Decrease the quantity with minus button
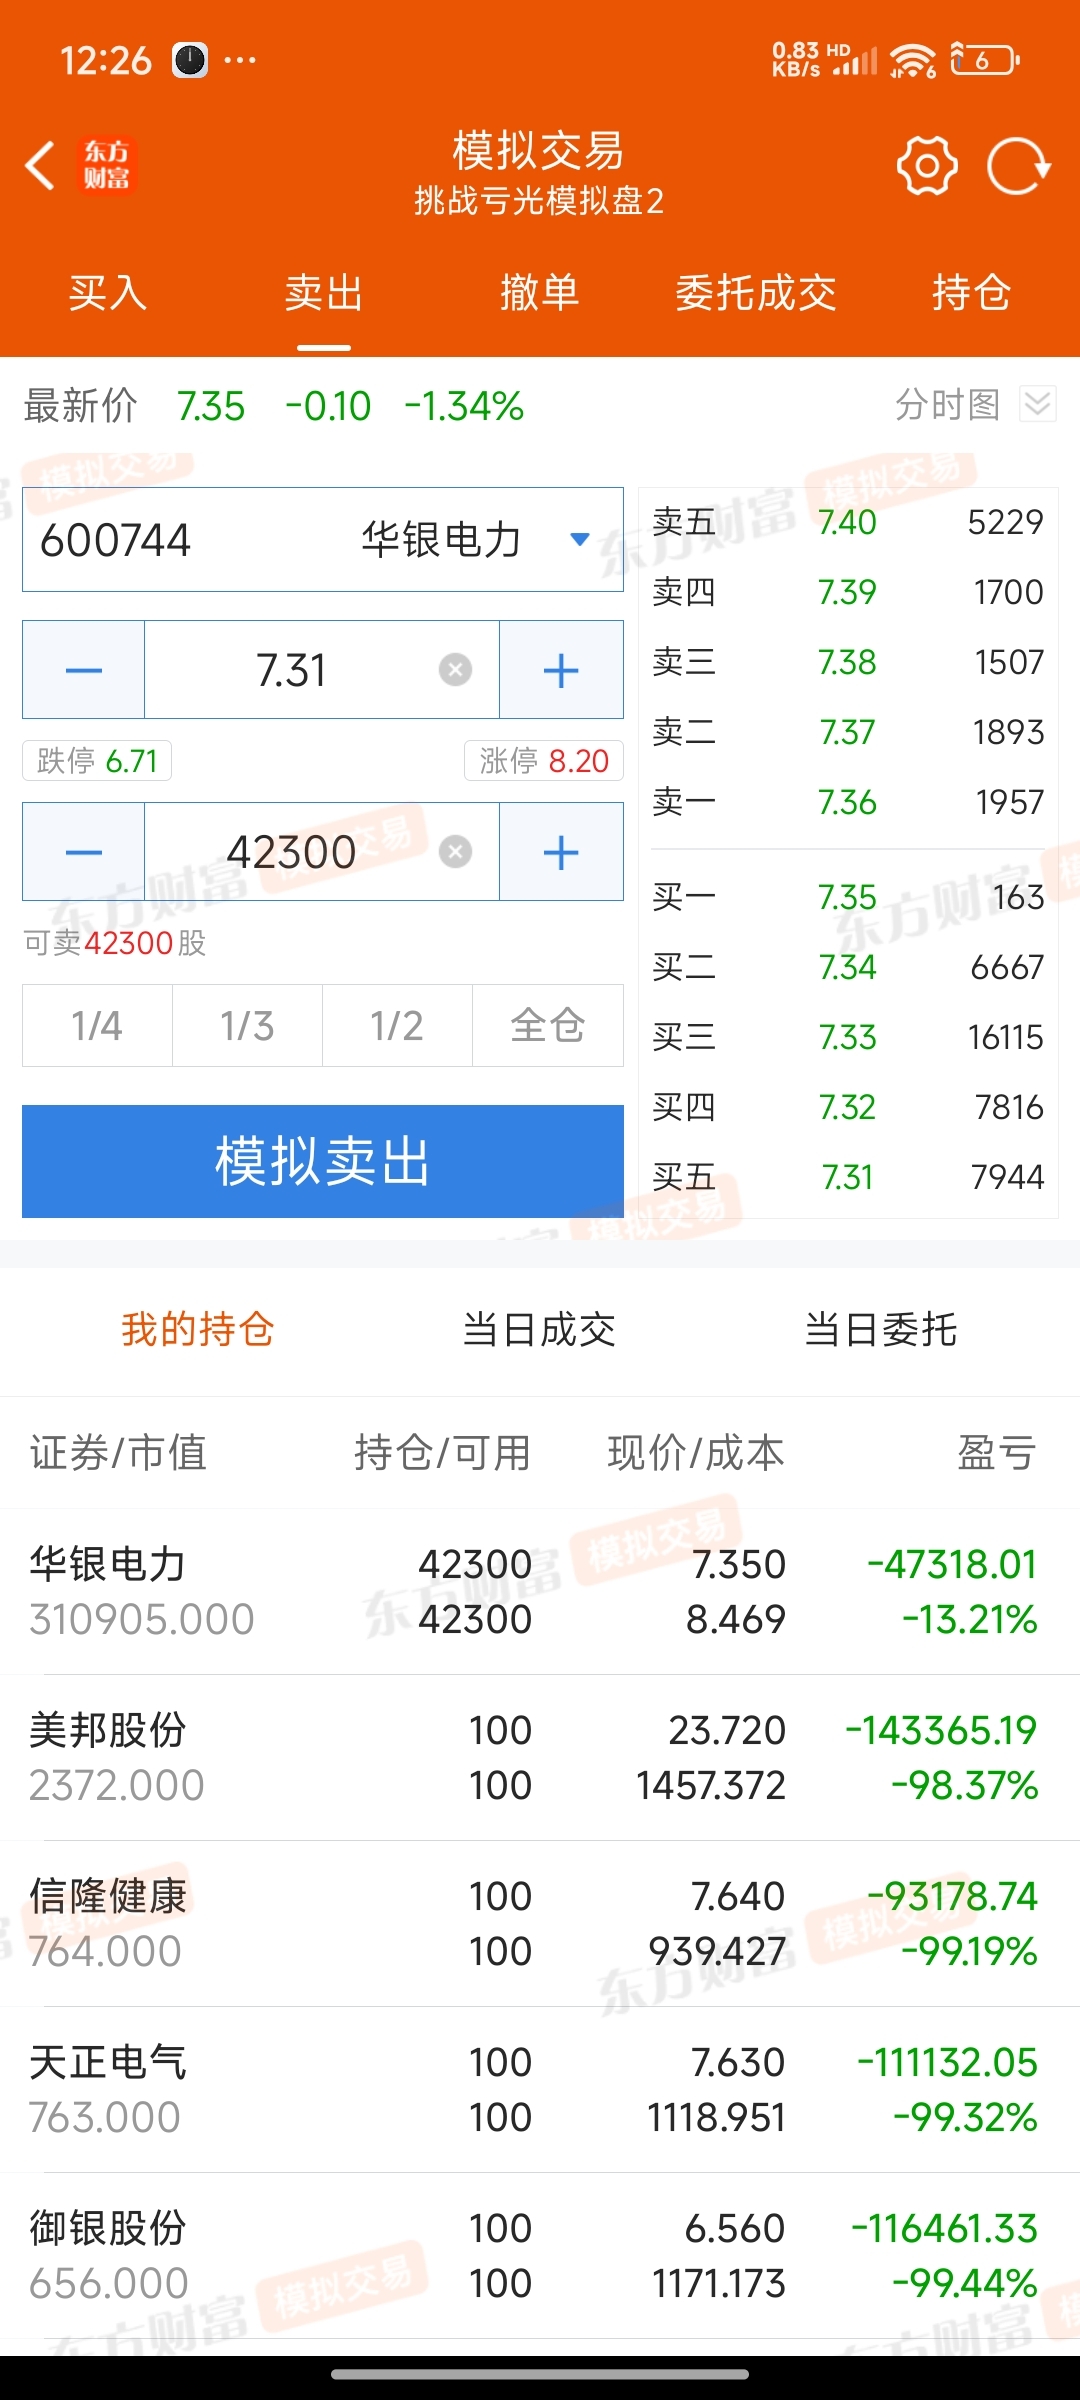Image resolution: width=1080 pixels, height=2400 pixels. pyautogui.click(x=84, y=852)
